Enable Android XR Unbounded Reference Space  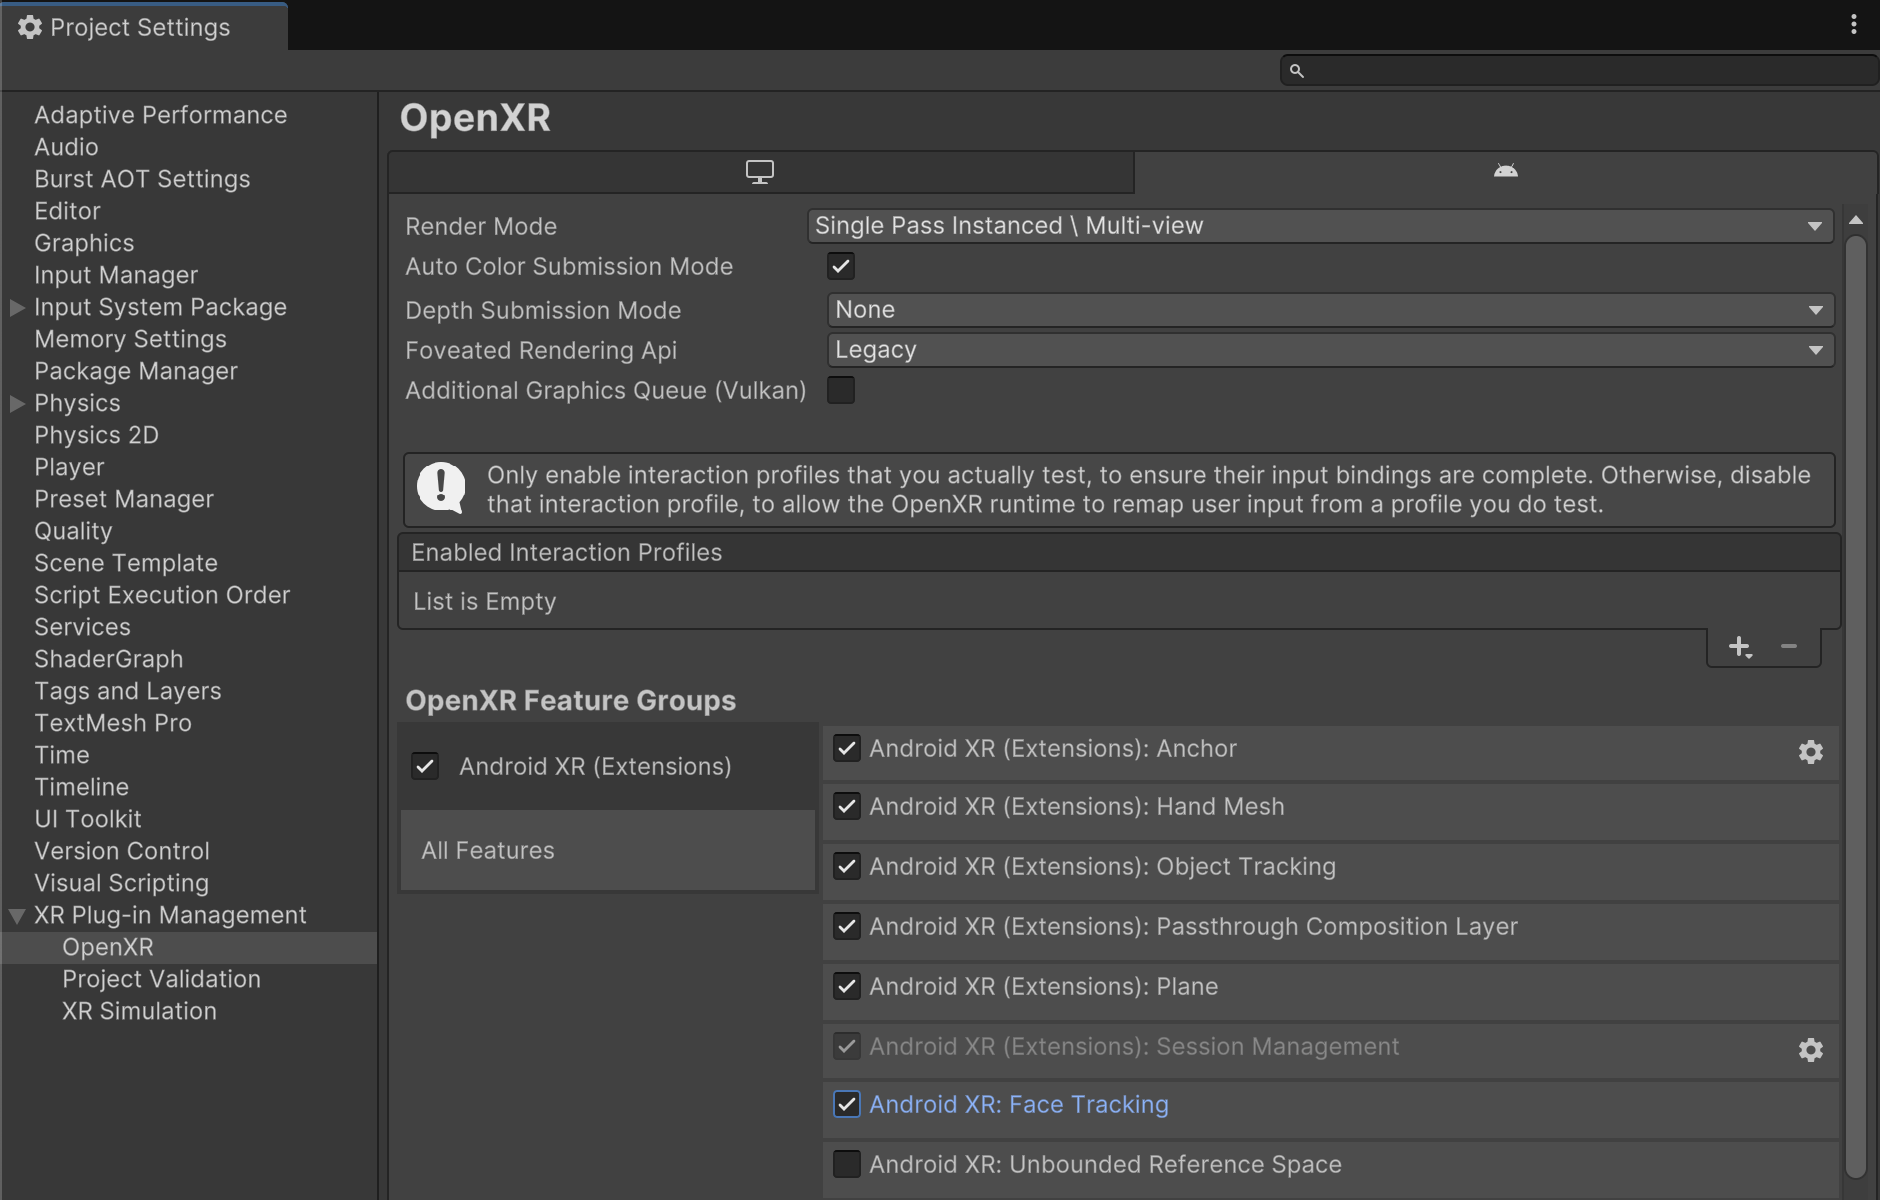point(847,1164)
